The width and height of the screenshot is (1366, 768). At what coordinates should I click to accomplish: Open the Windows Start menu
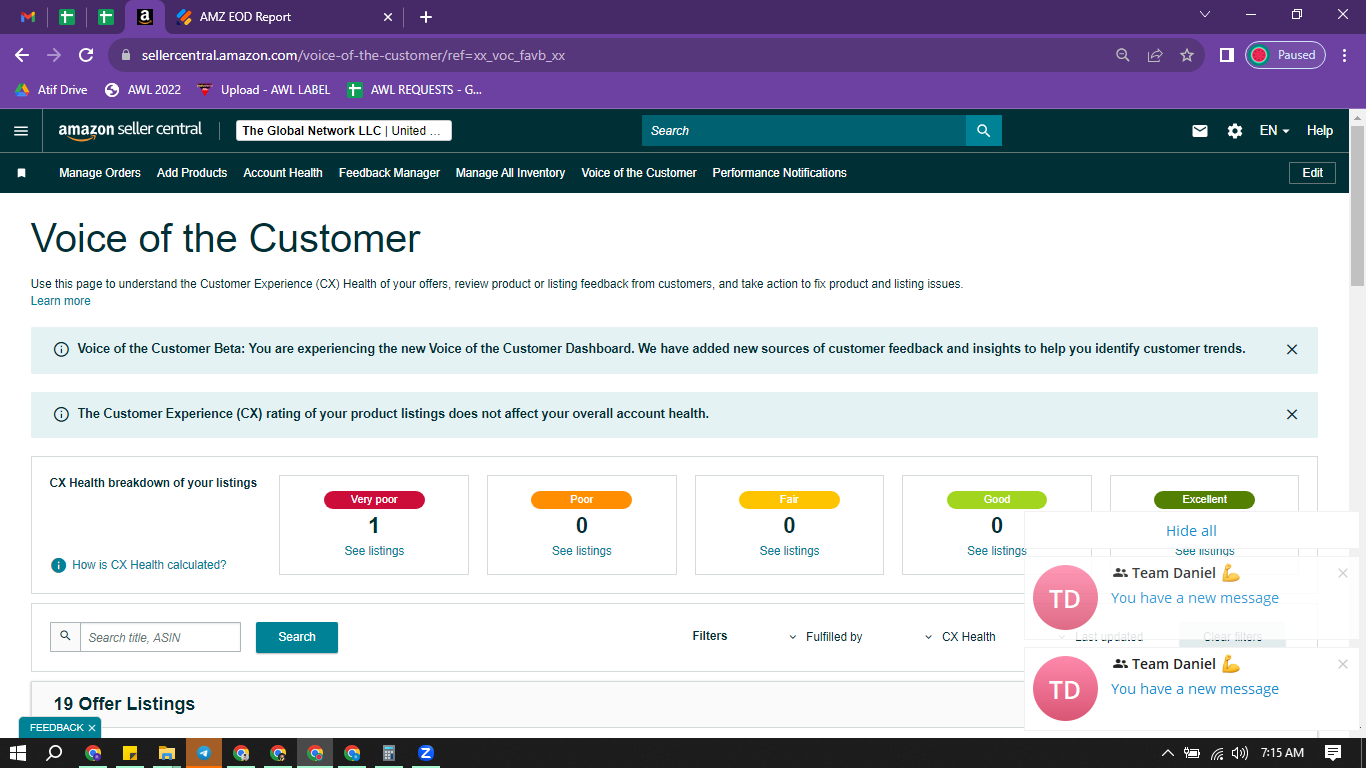(18, 753)
